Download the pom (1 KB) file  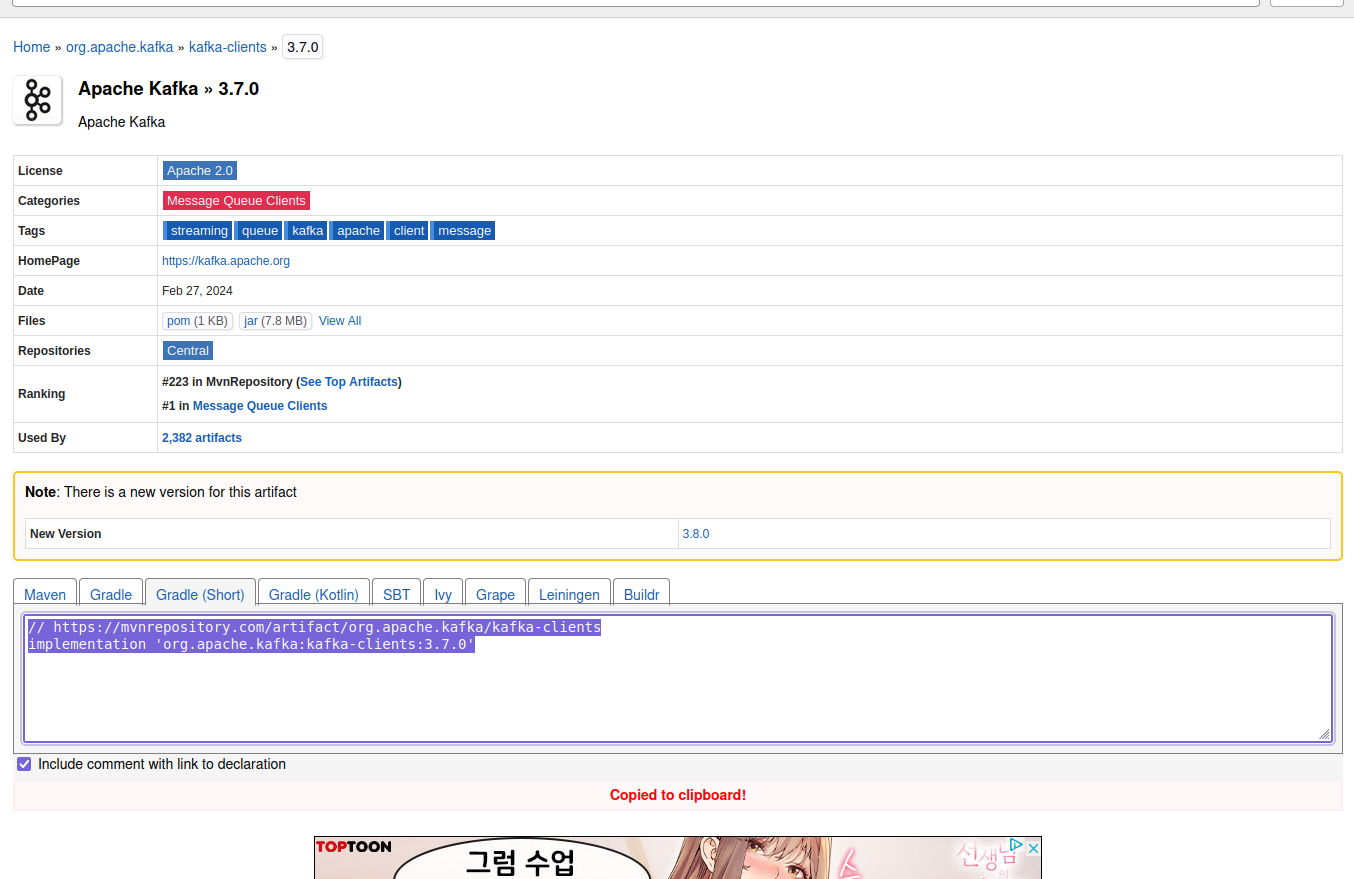(197, 321)
